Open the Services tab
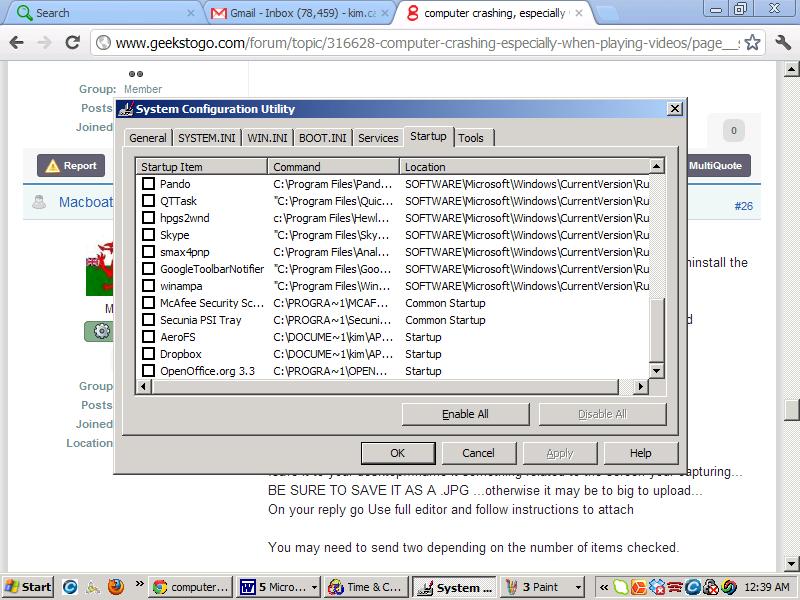 (378, 138)
